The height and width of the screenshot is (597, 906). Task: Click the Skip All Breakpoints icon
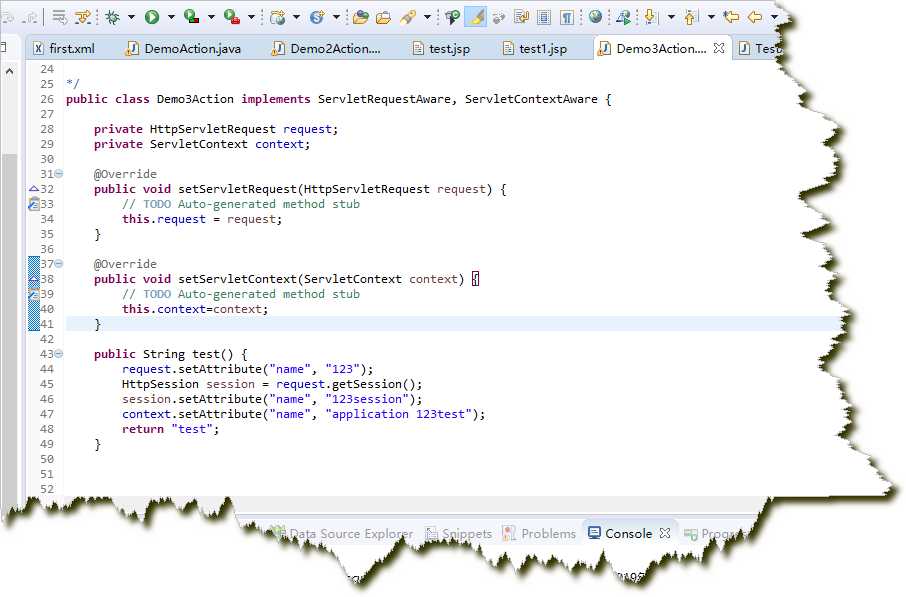pyautogui.click(x=499, y=17)
